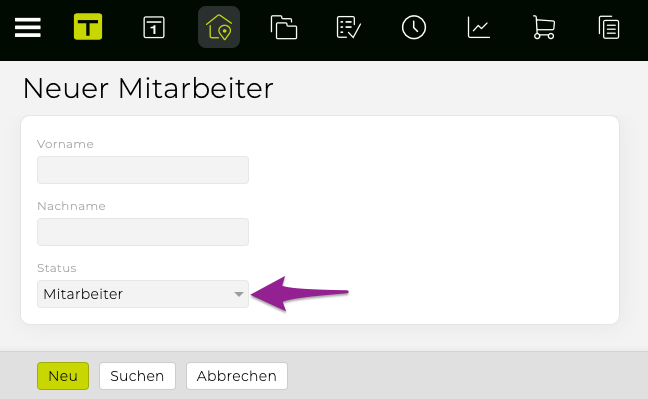Click the yellow T logo icon
This screenshot has height=399, width=648.
88,27
